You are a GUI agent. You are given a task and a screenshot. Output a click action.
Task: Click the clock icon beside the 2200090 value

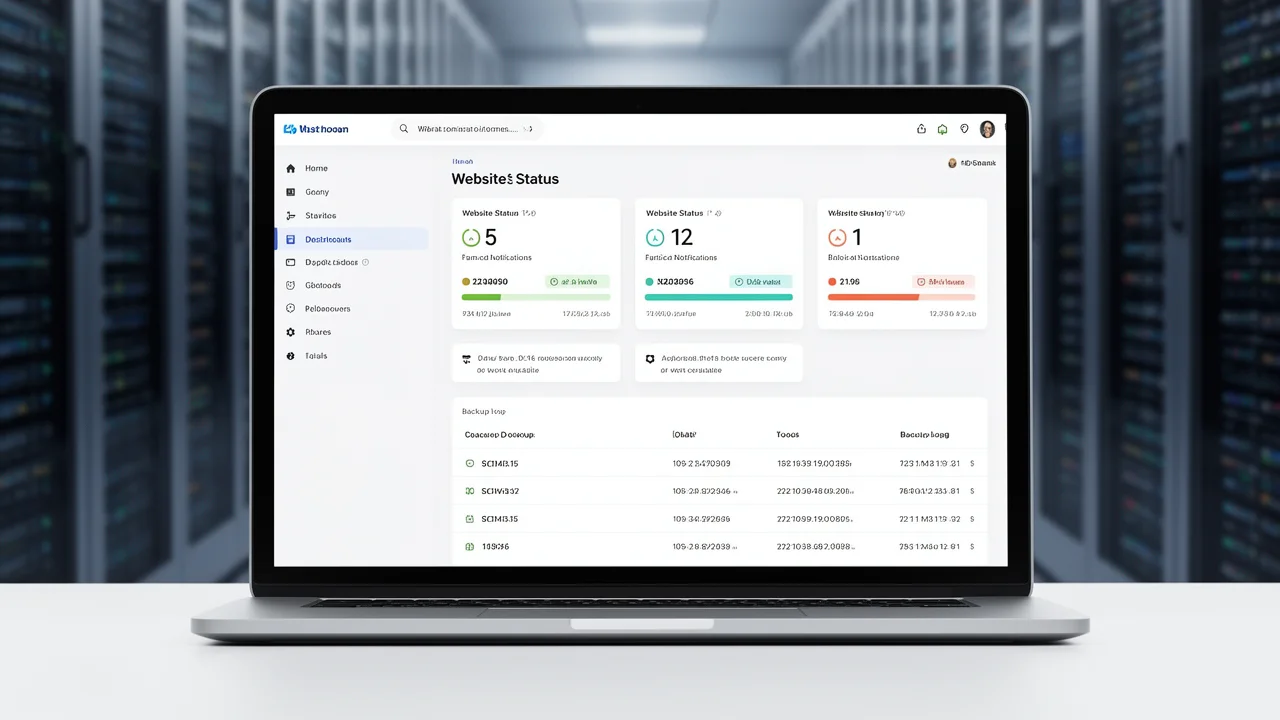pyautogui.click(x=468, y=281)
